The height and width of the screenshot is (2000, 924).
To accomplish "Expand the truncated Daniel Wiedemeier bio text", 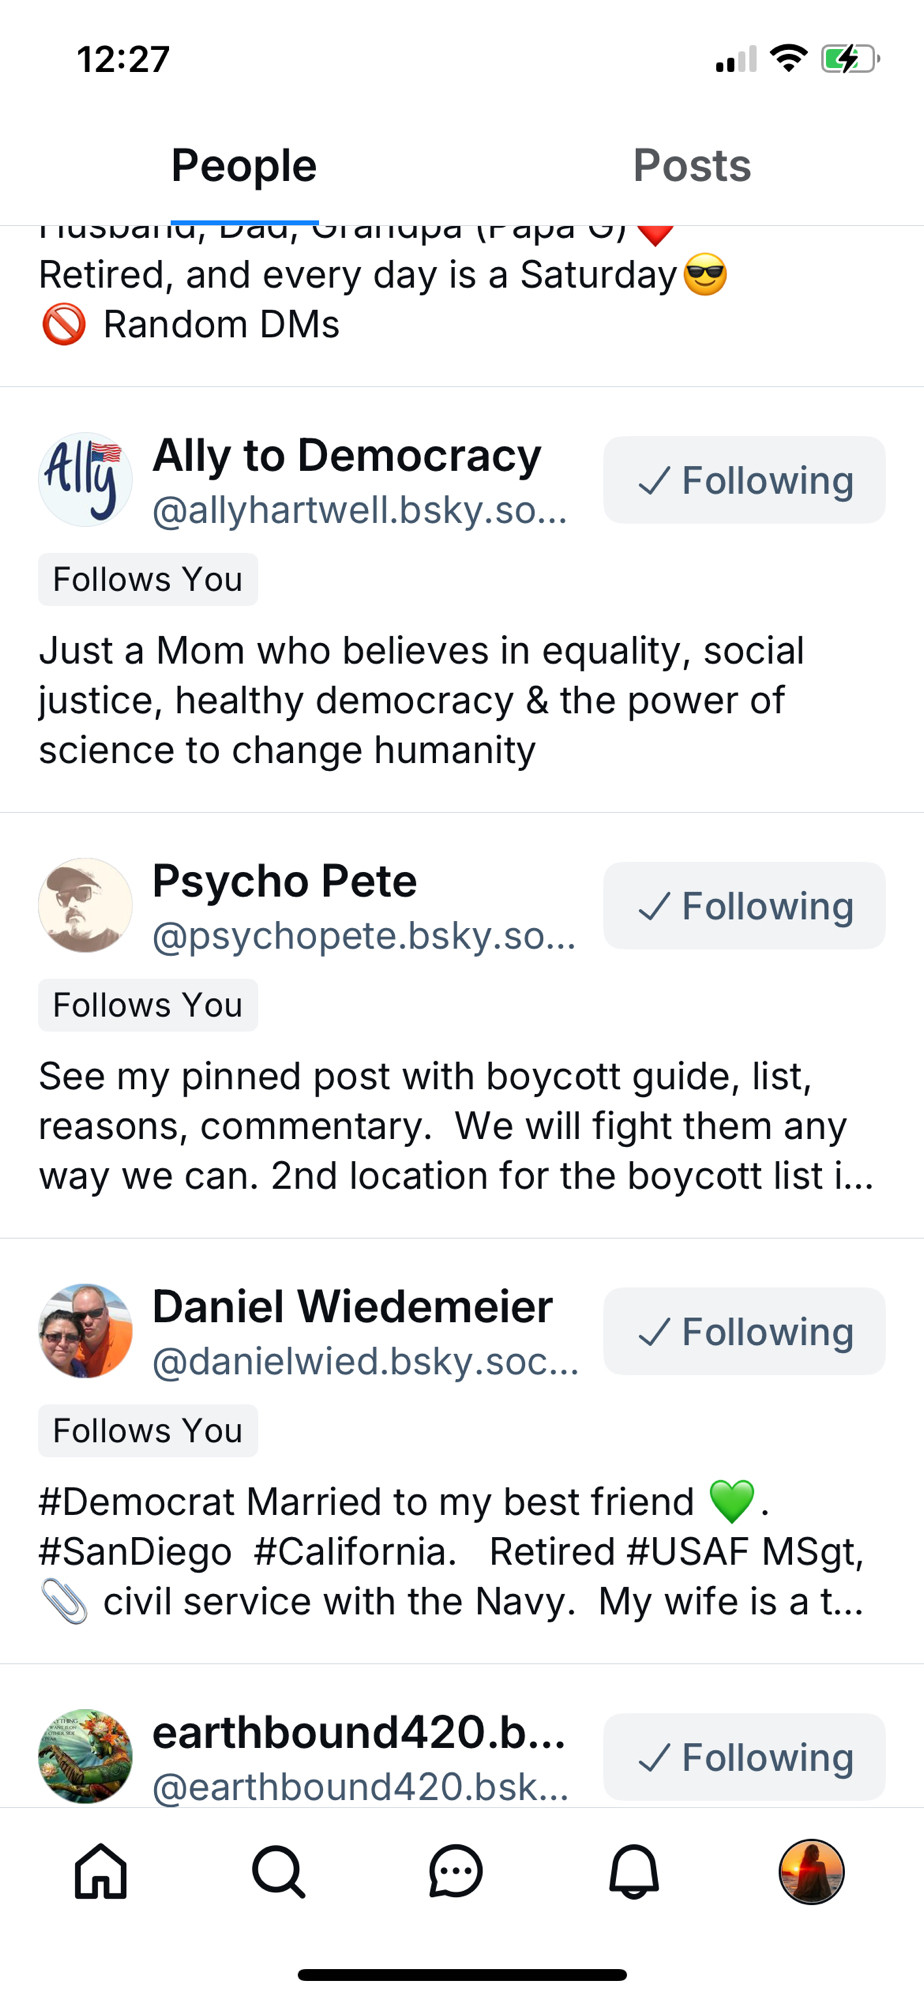I will (x=452, y=1552).
